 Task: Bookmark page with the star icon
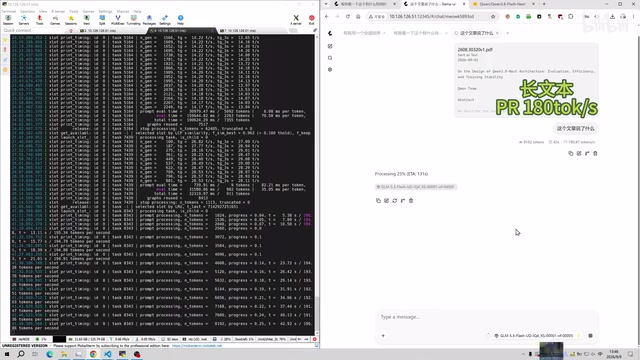click(493, 16)
